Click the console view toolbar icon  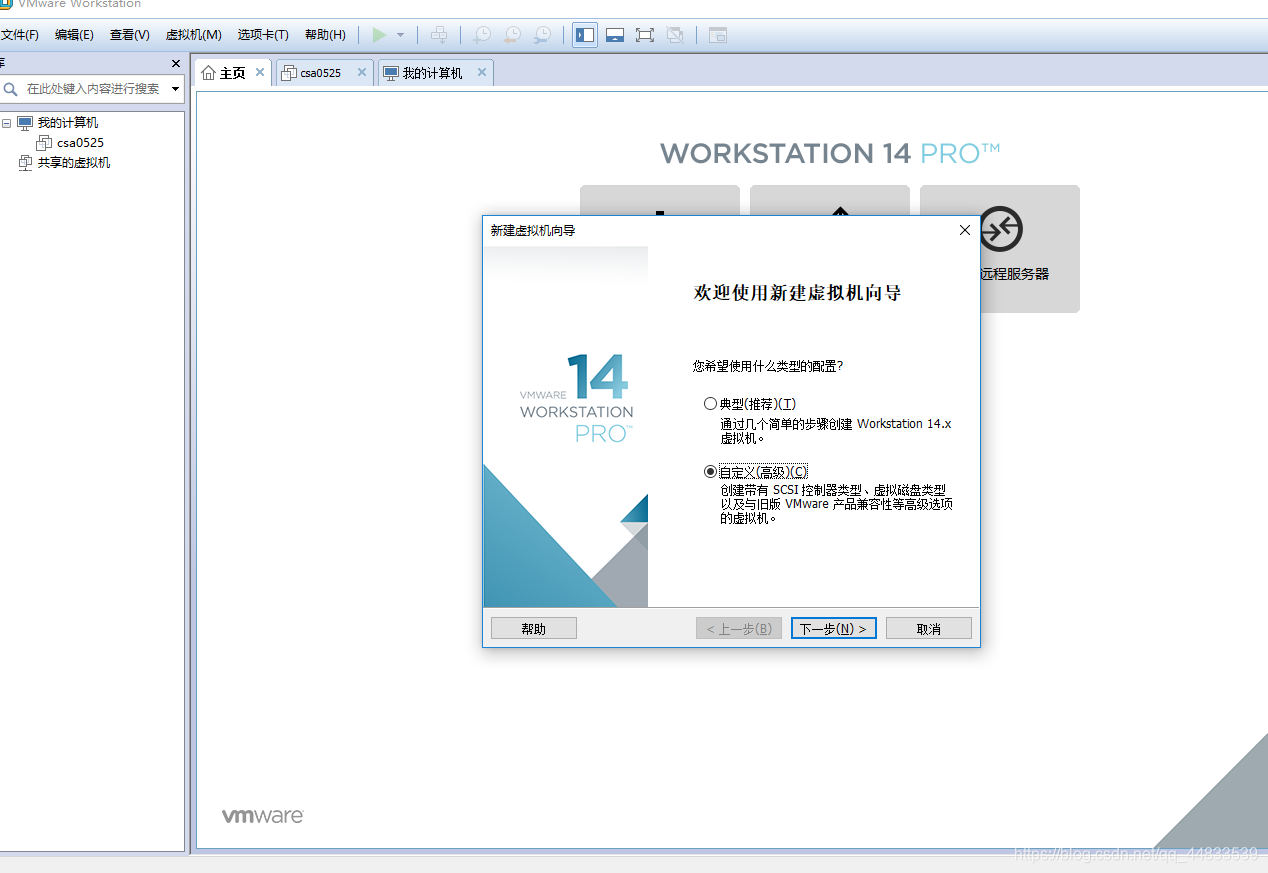pos(718,35)
